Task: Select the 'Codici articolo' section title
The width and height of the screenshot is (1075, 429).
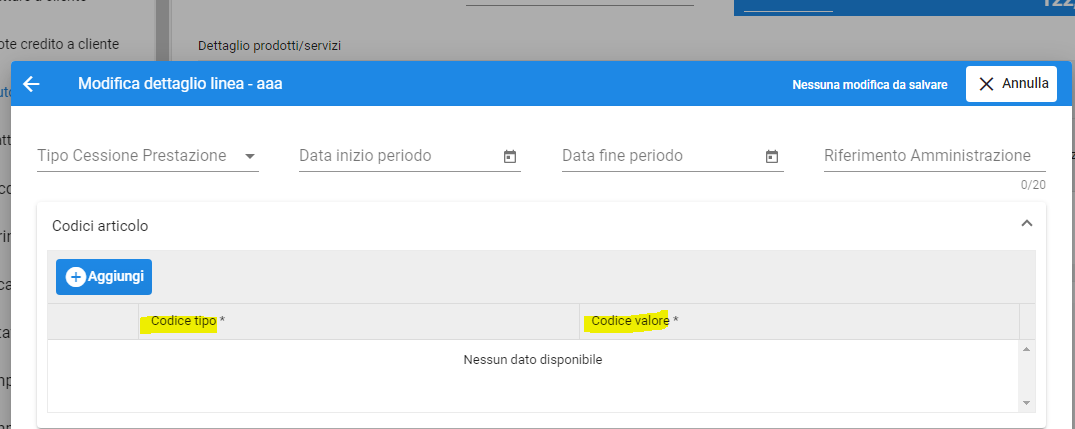Action: click(100, 225)
